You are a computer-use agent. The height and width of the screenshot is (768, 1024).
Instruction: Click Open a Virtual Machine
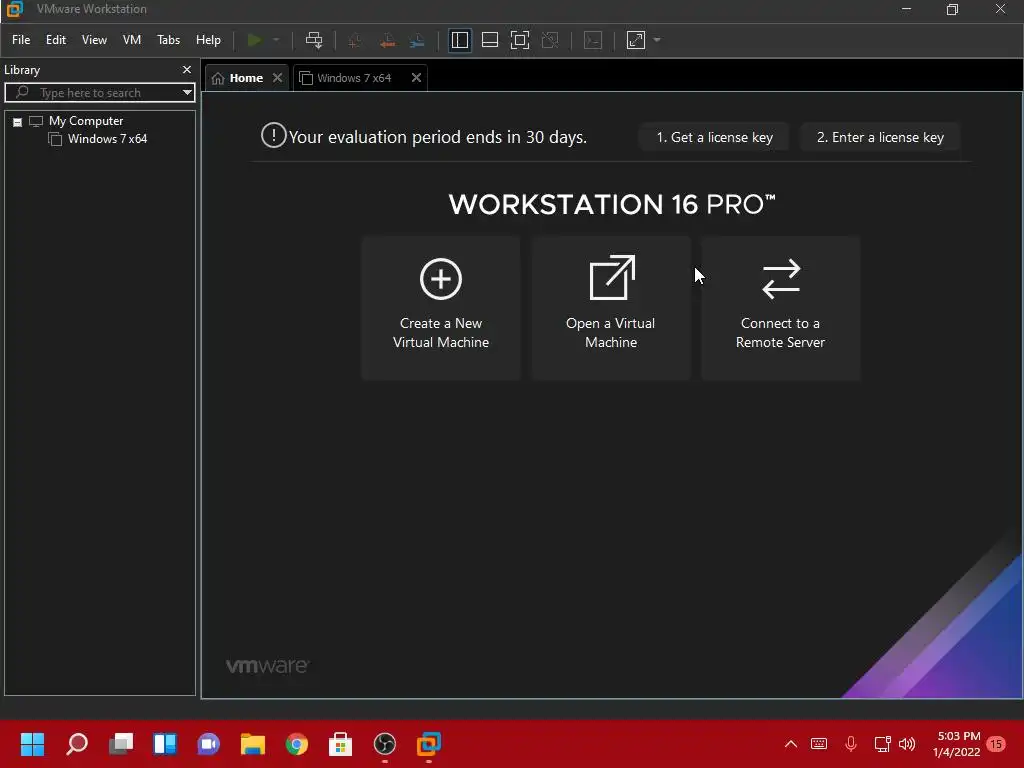click(611, 308)
